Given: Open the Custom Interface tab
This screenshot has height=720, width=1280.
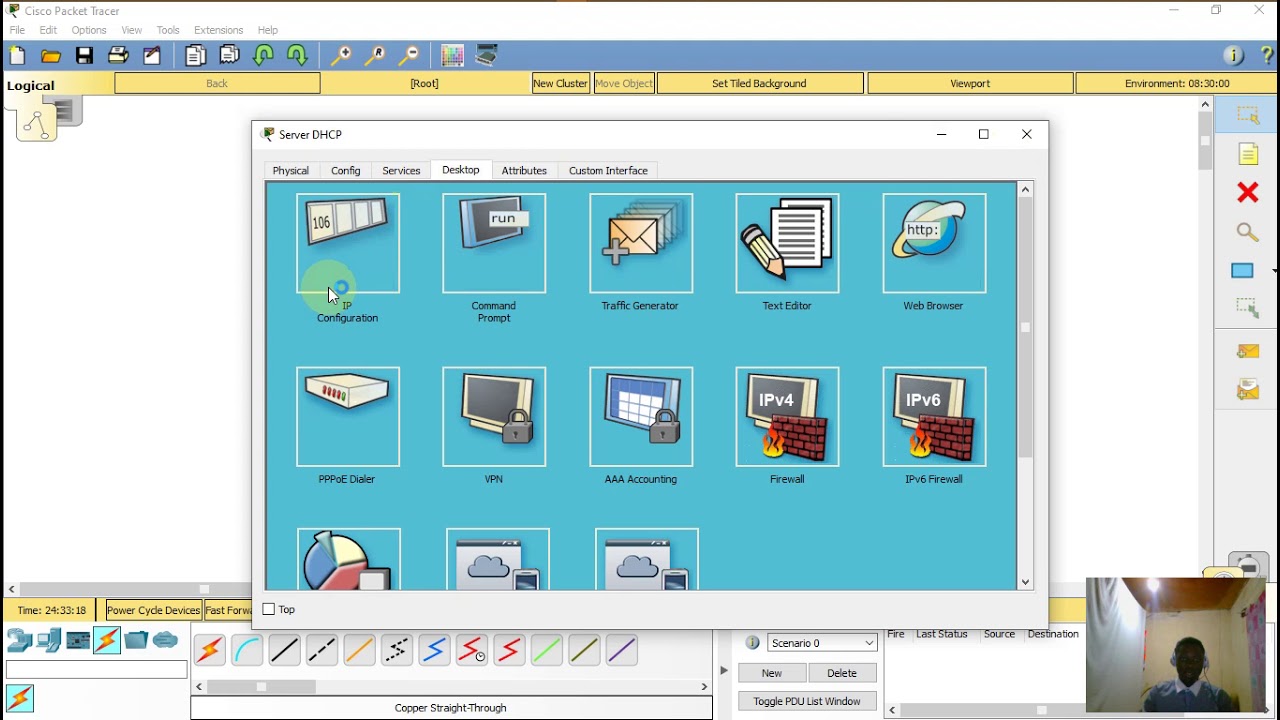Looking at the screenshot, I should click(x=608, y=171).
